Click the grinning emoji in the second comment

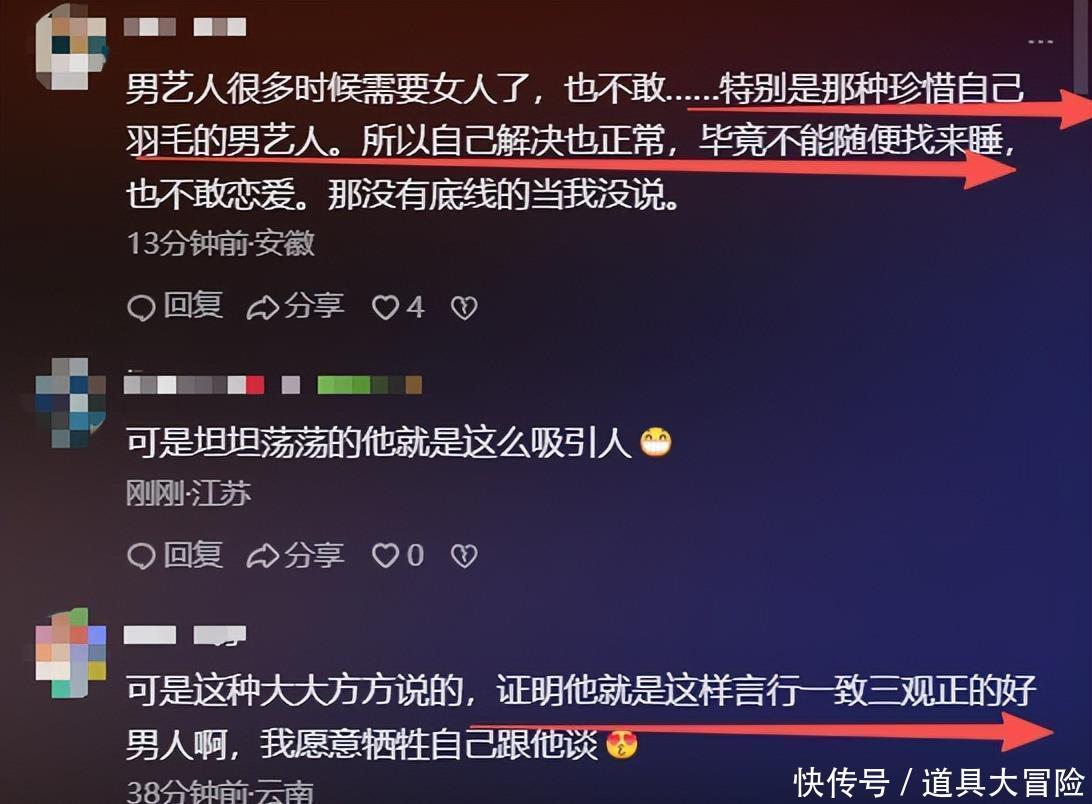click(x=656, y=441)
